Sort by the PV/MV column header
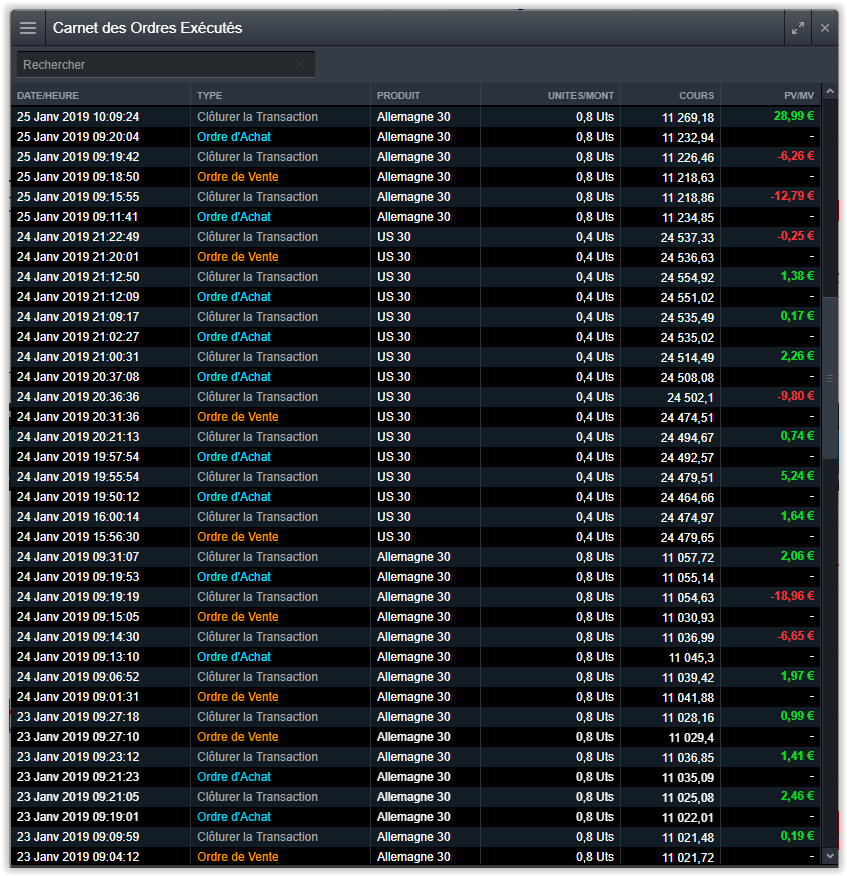This screenshot has width=847, height=876. click(x=798, y=96)
